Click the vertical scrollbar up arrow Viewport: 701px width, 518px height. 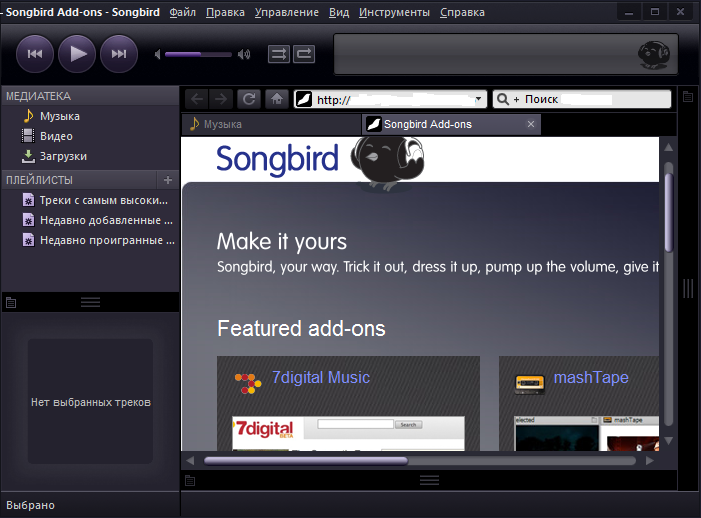(668, 147)
